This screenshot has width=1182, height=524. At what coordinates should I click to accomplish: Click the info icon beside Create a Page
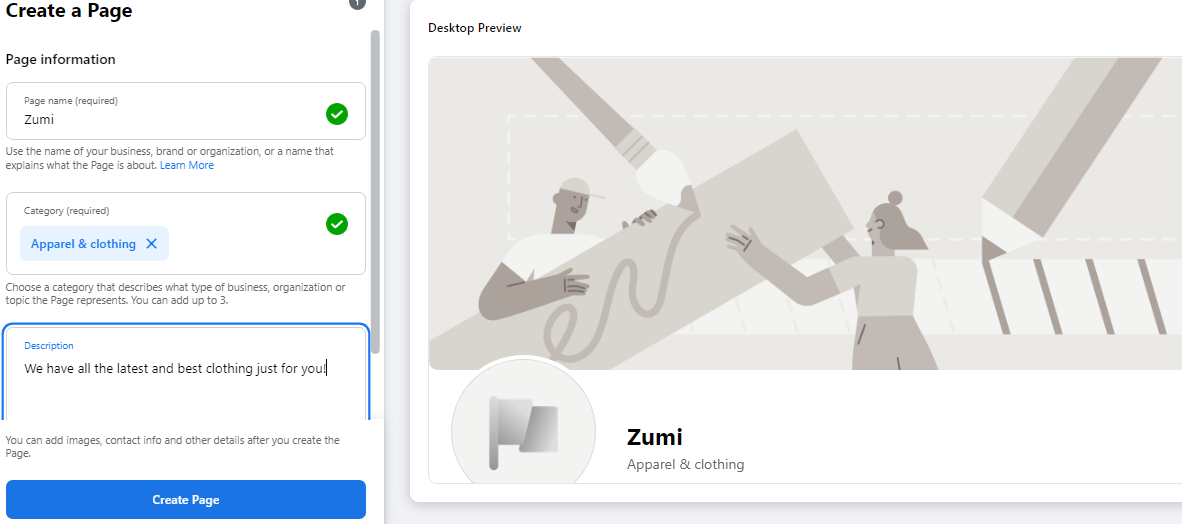click(357, 3)
